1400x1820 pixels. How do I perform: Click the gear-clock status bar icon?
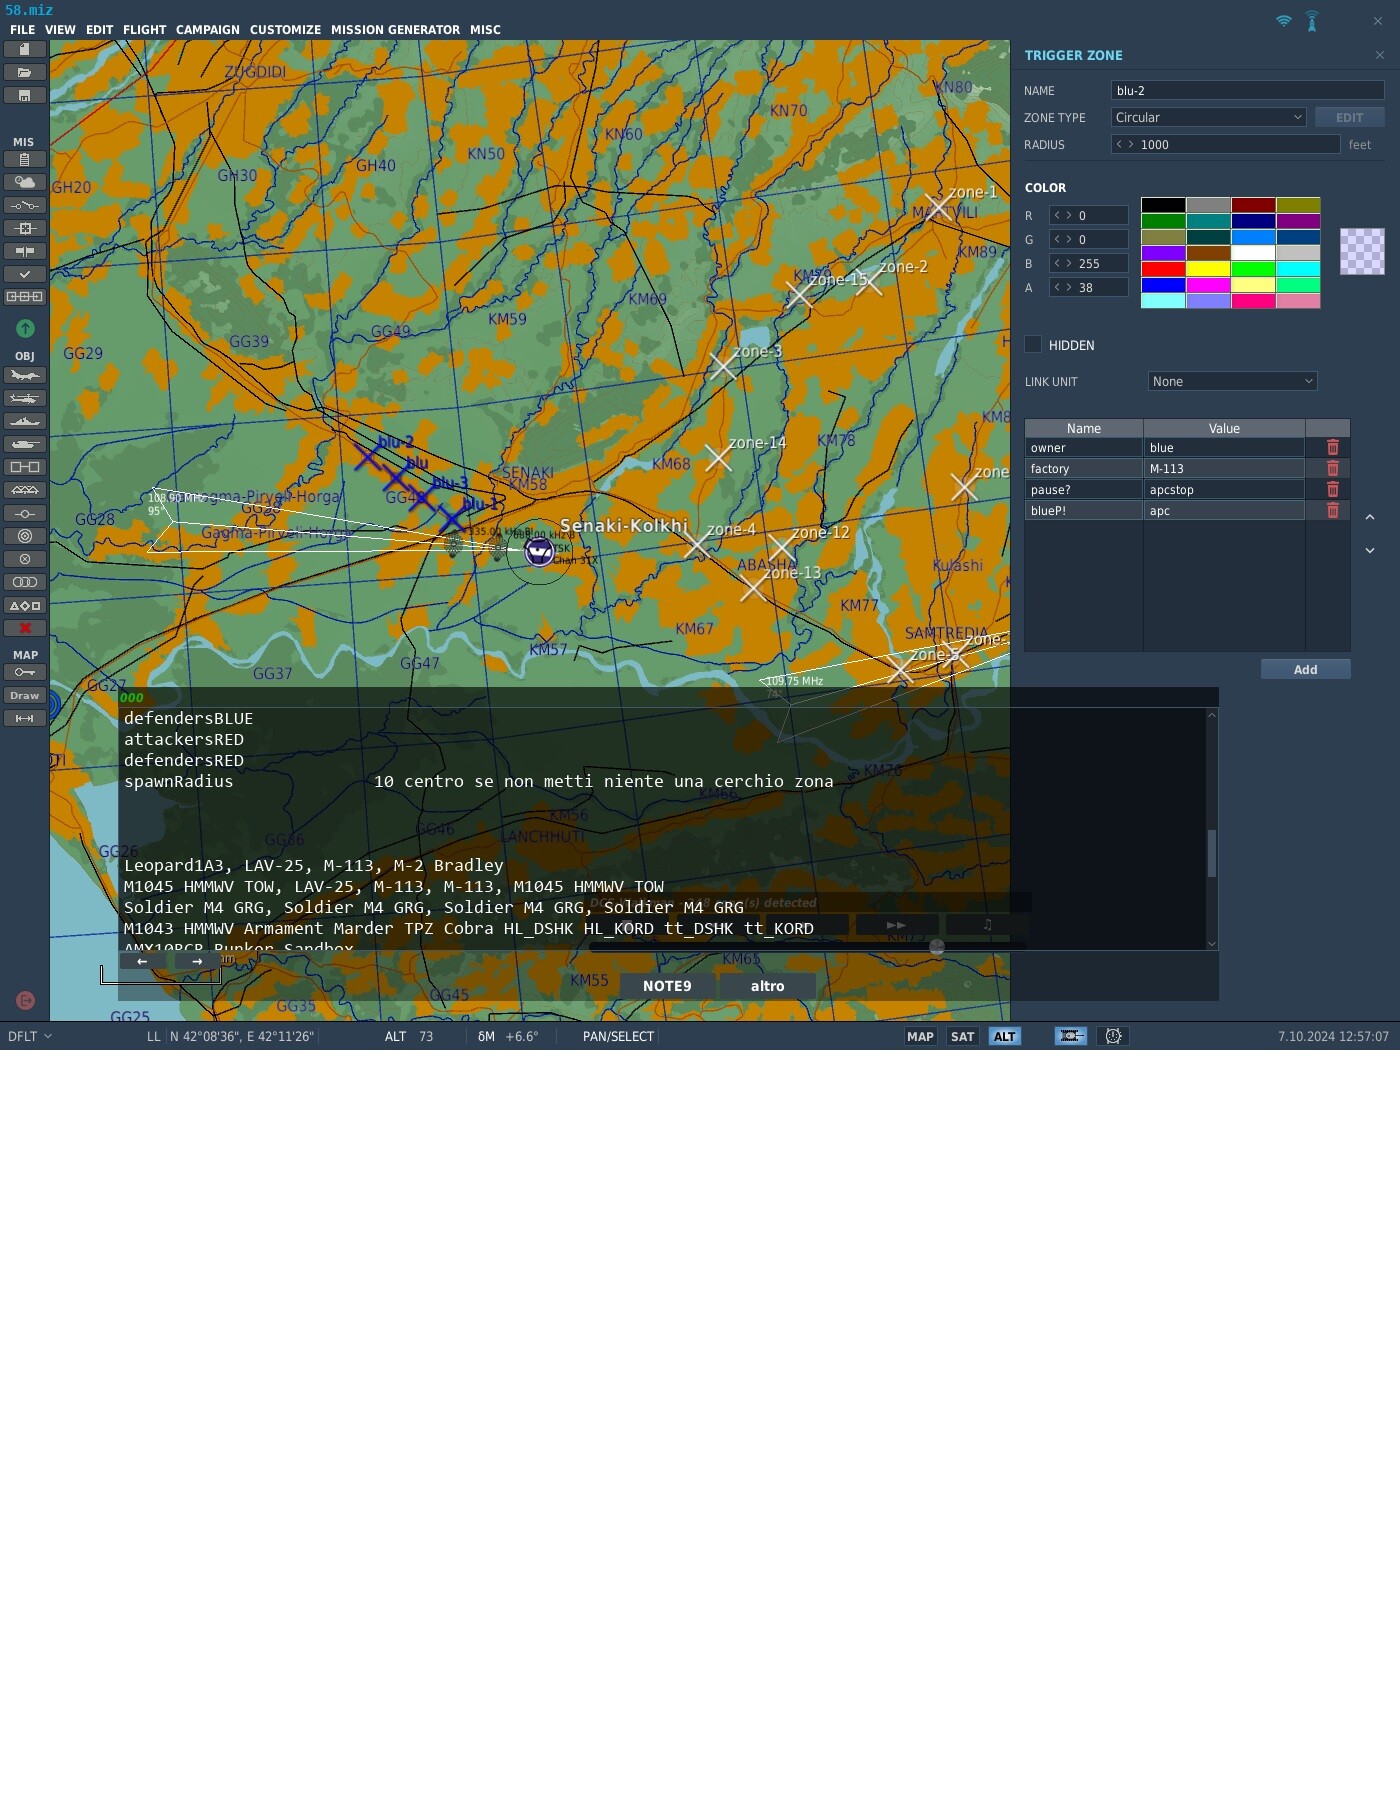coord(1113,1037)
